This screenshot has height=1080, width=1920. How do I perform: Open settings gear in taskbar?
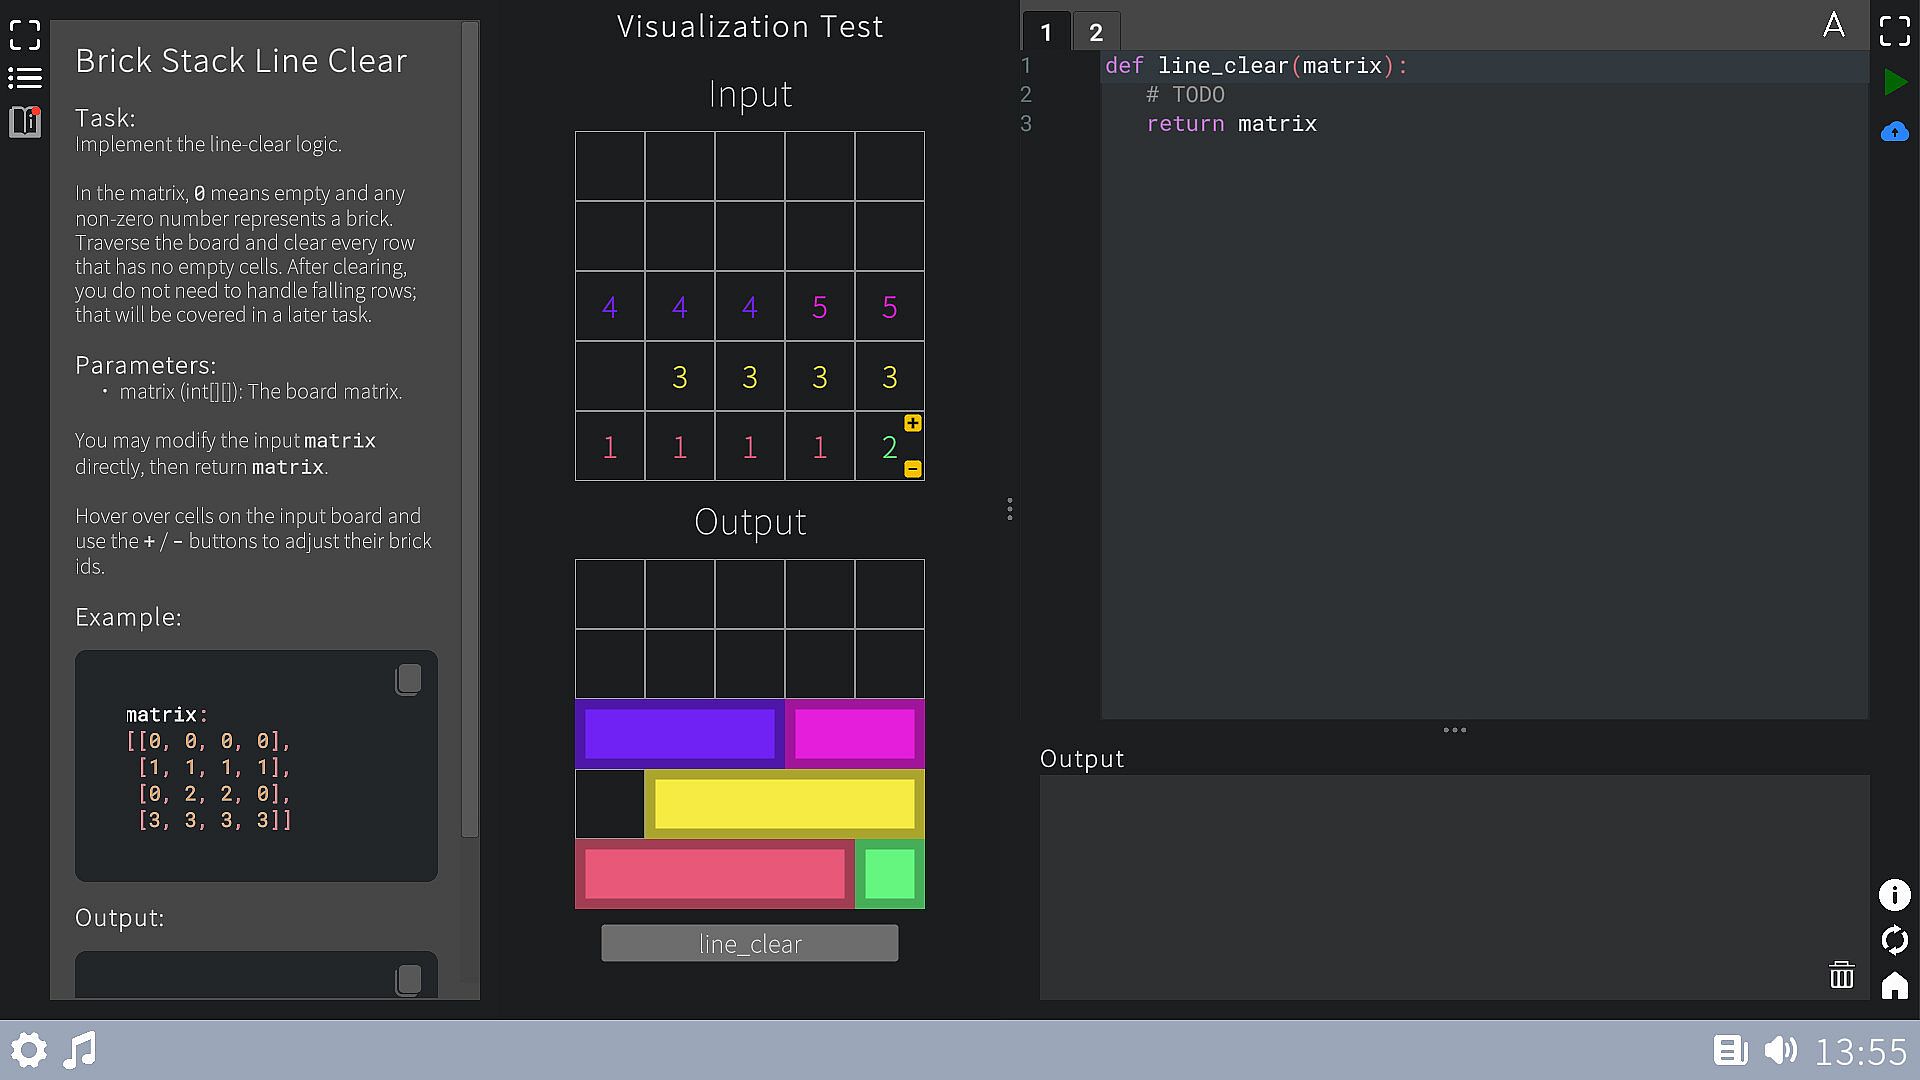point(29,1051)
